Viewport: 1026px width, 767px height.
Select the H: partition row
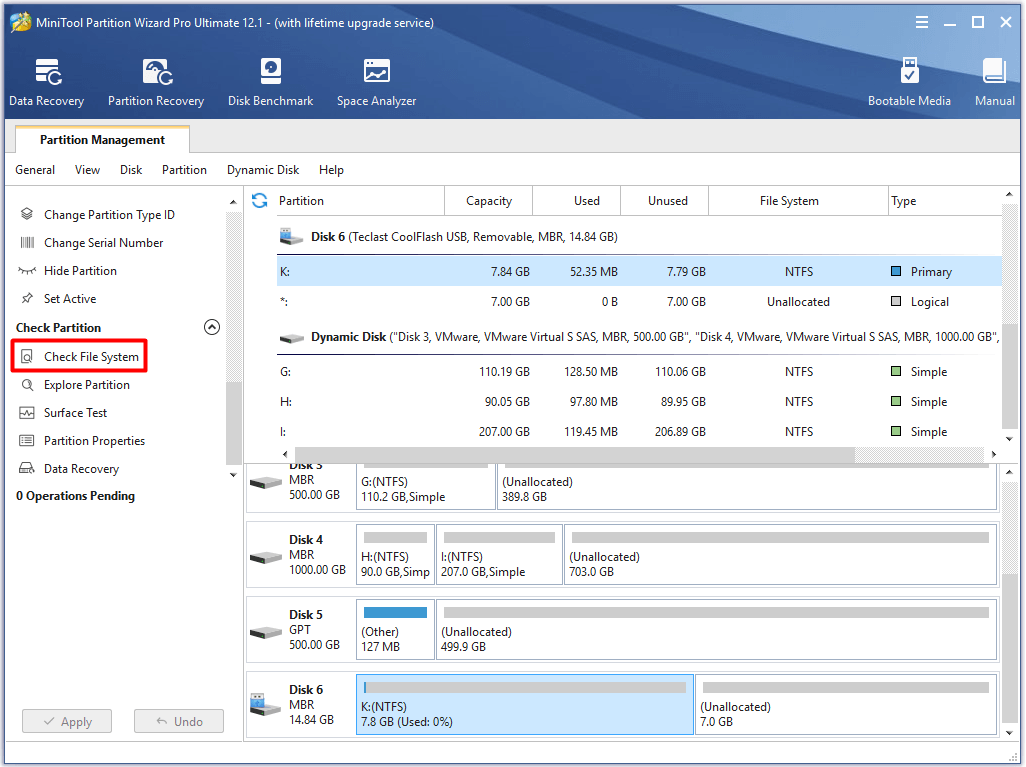(x=639, y=401)
